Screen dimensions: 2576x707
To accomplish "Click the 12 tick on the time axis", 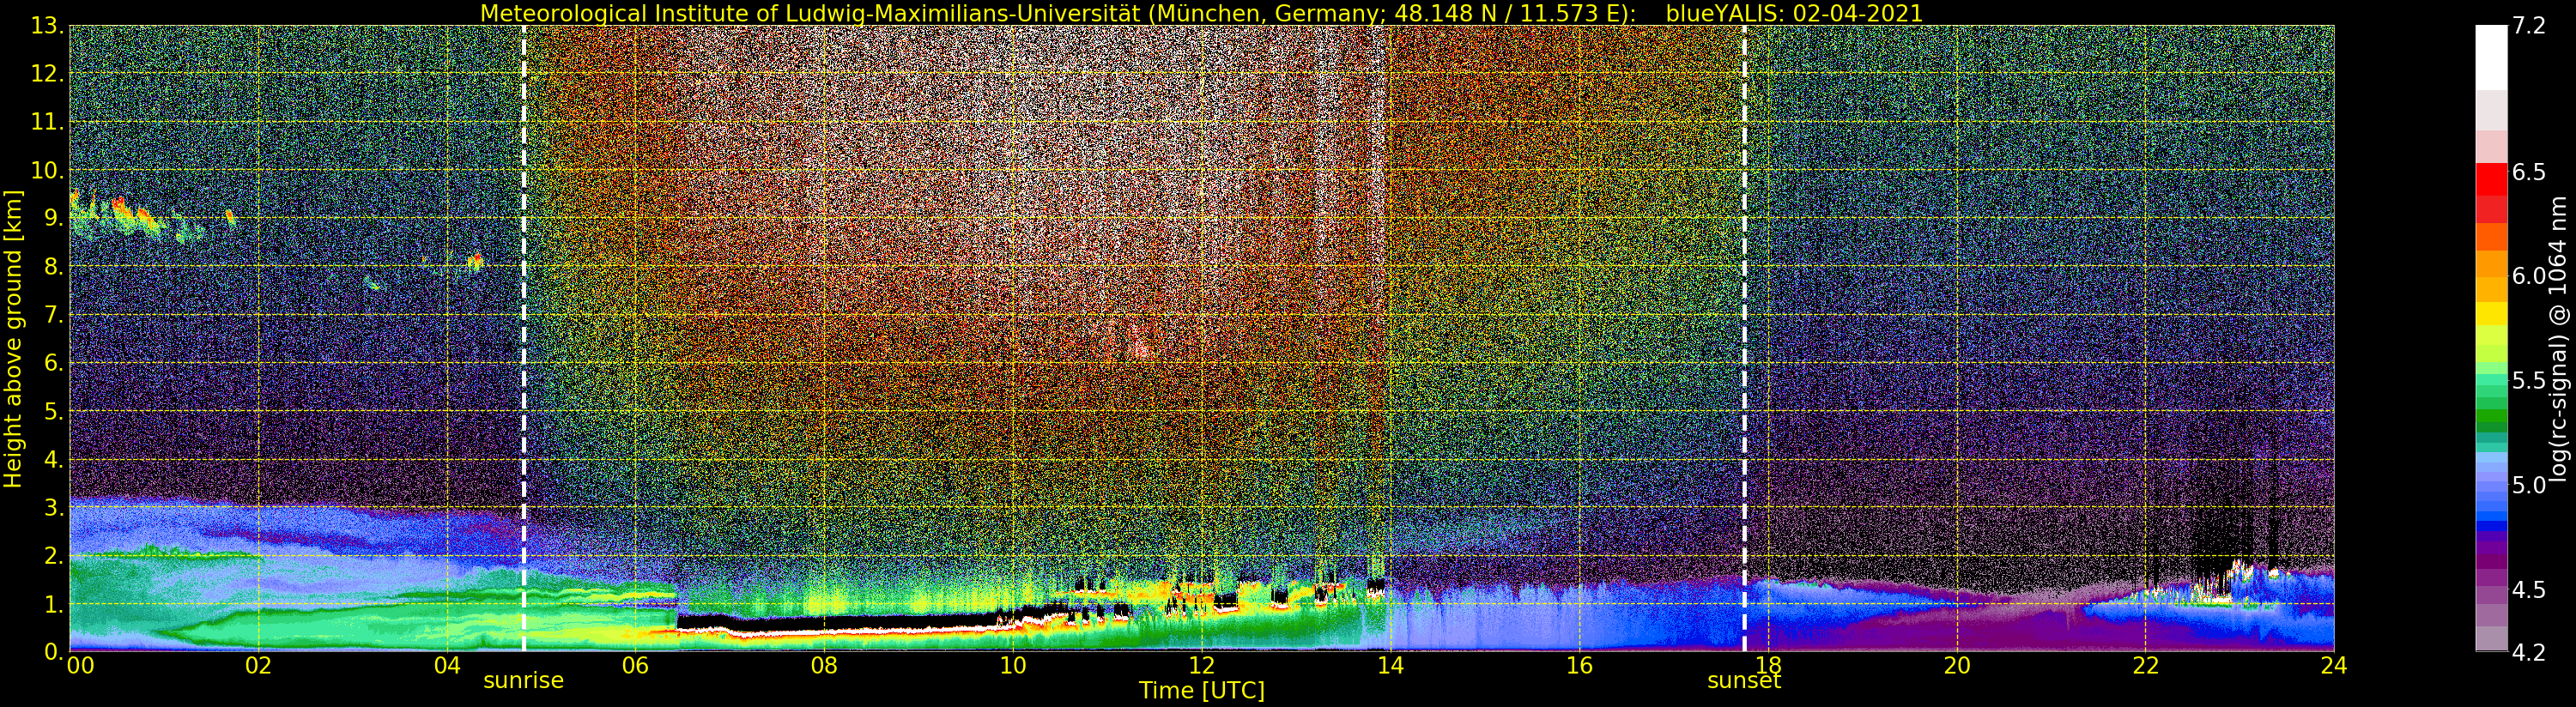I will coord(1202,665).
